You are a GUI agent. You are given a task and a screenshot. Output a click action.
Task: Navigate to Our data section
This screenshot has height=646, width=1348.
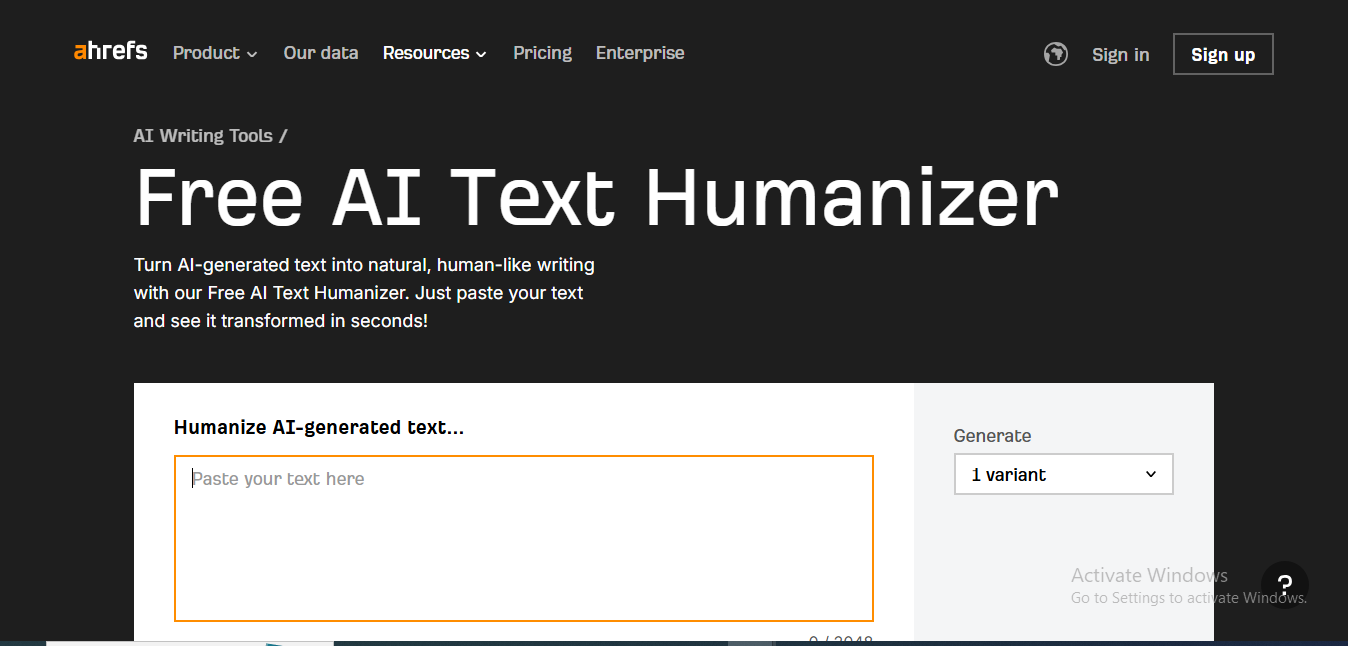pos(320,53)
